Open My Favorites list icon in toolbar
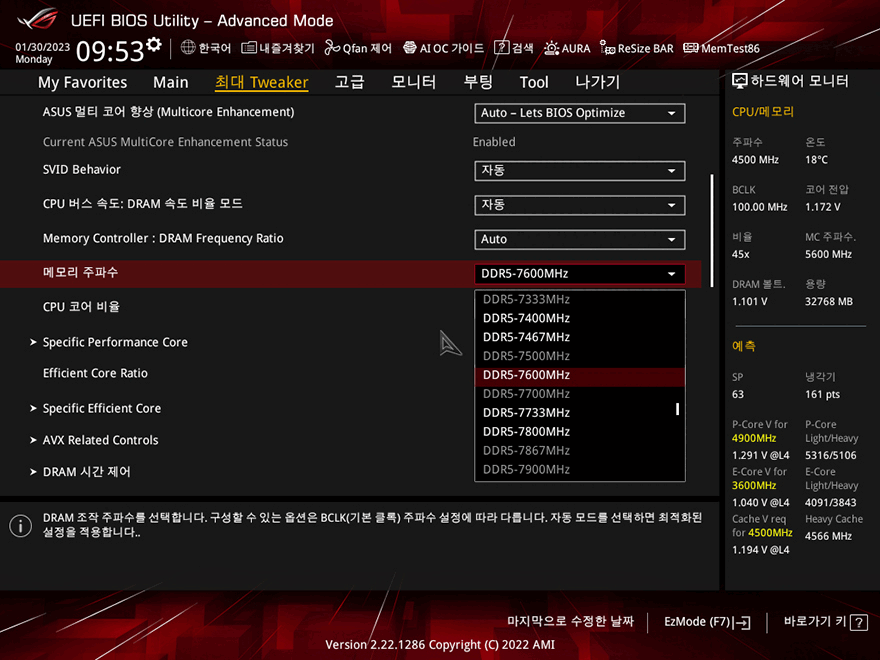Screen dimensions: 880x660 point(249,48)
